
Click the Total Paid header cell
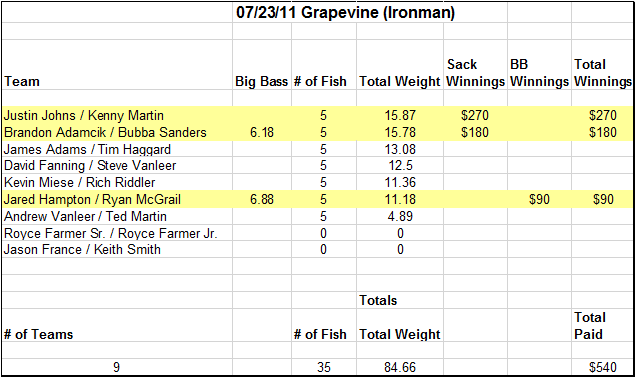pyautogui.click(x=602, y=325)
